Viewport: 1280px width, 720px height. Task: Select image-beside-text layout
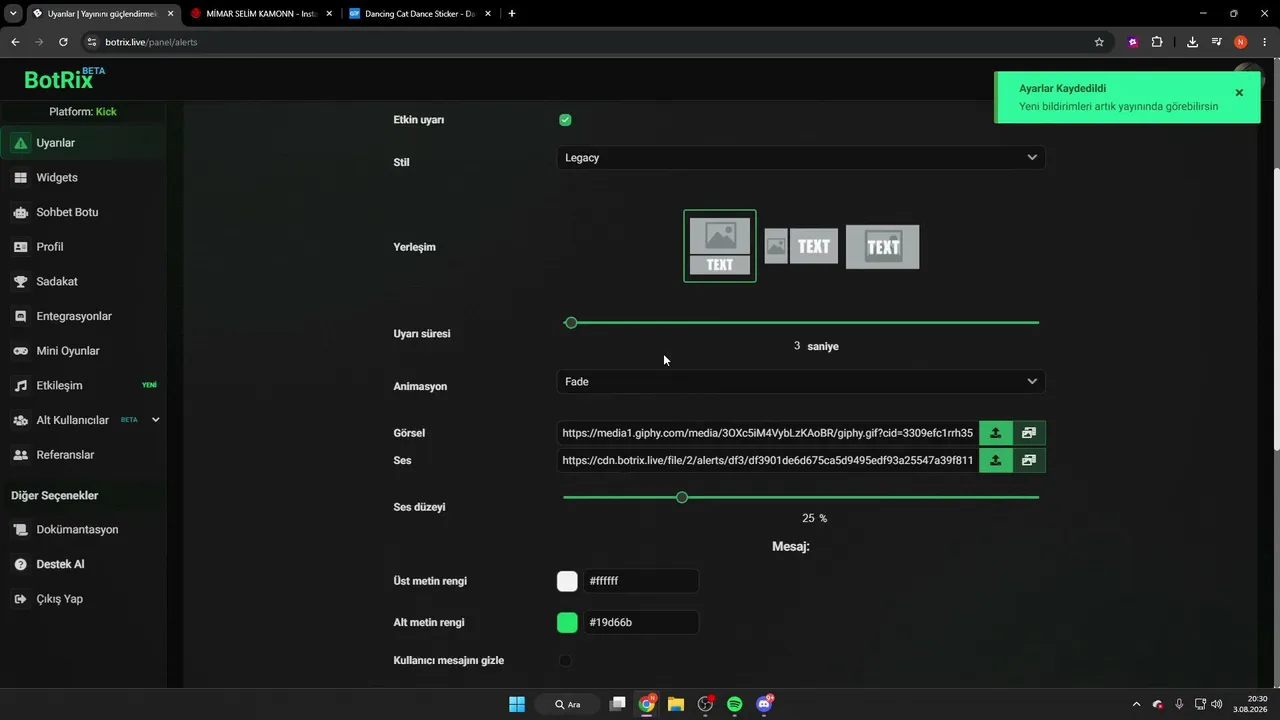(801, 246)
